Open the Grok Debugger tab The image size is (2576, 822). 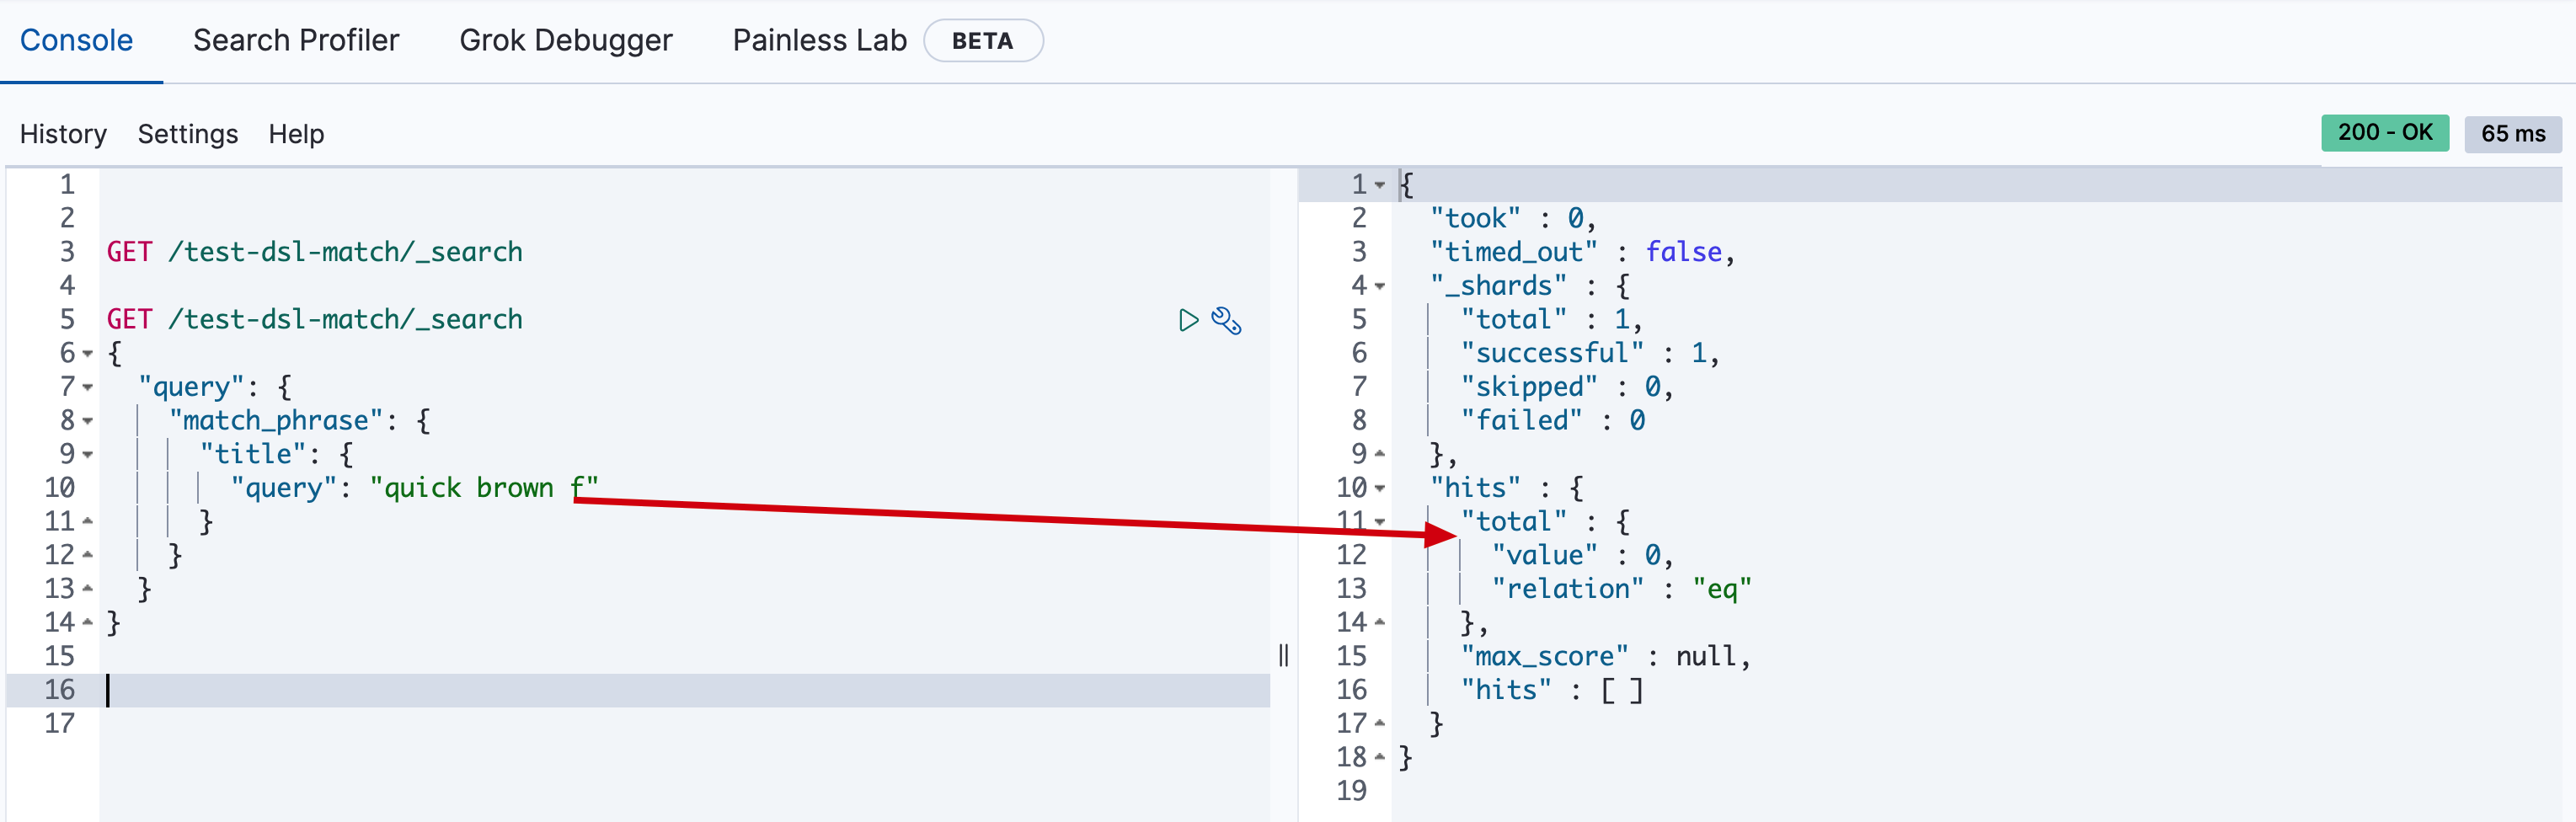coord(565,40)
